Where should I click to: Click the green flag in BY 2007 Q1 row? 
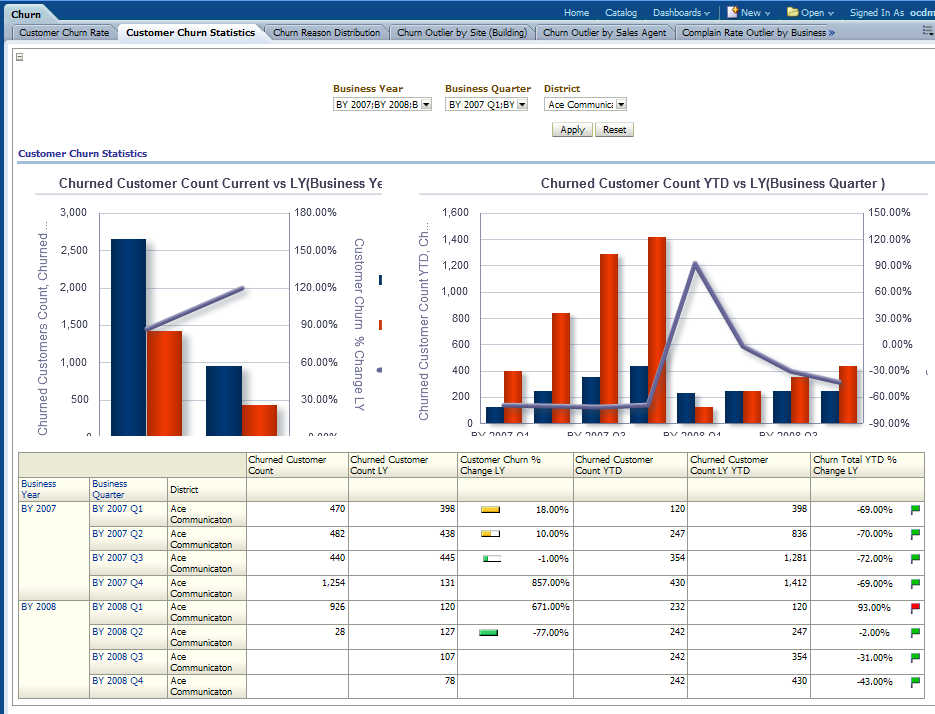[914, 509]
